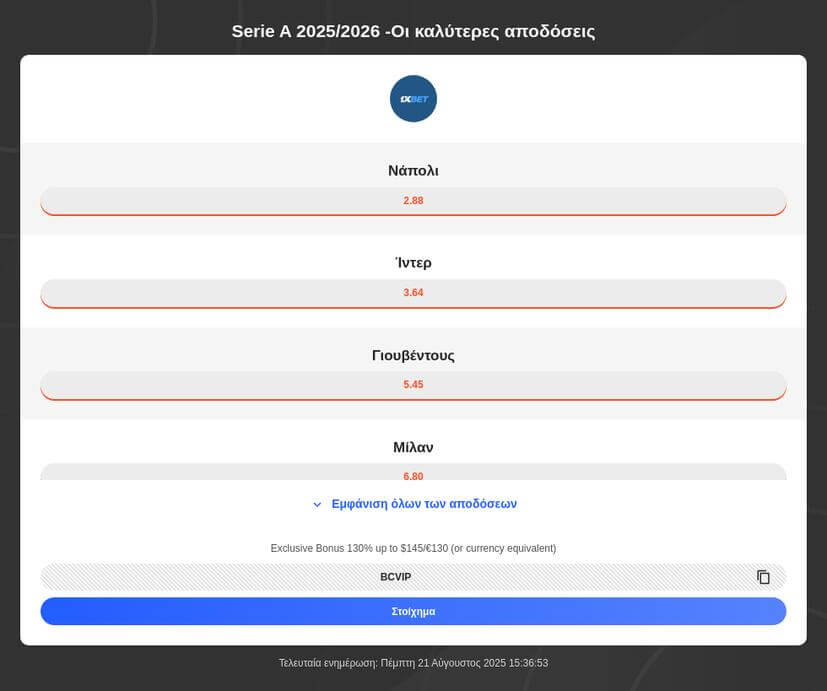Click the Exclusive Bonus 130% text
The image size is (827, 691).
click(413, 548)
